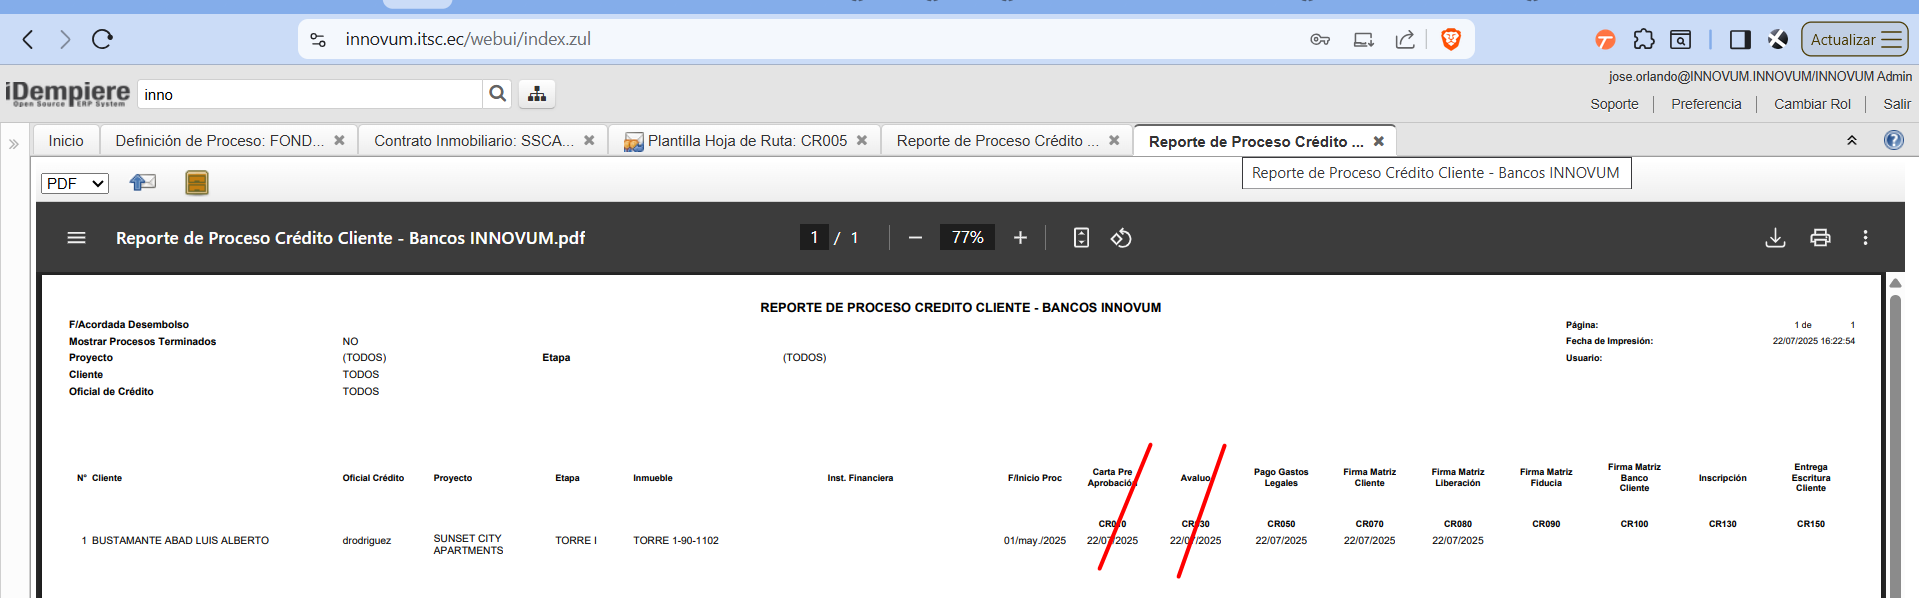Zoom in on the PDF

1020,238
